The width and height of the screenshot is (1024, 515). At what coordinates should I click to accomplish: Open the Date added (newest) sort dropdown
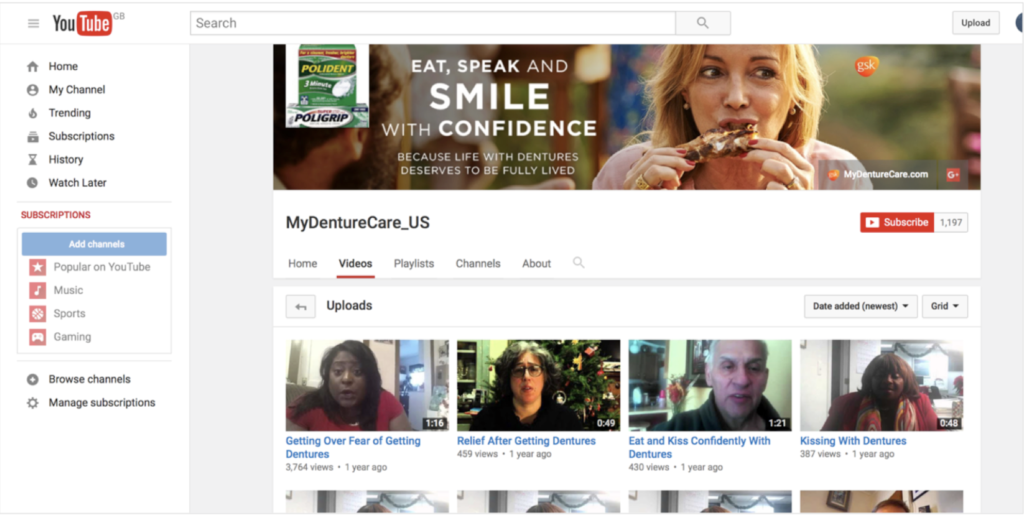pyautogui.click(x=860, y=306)
